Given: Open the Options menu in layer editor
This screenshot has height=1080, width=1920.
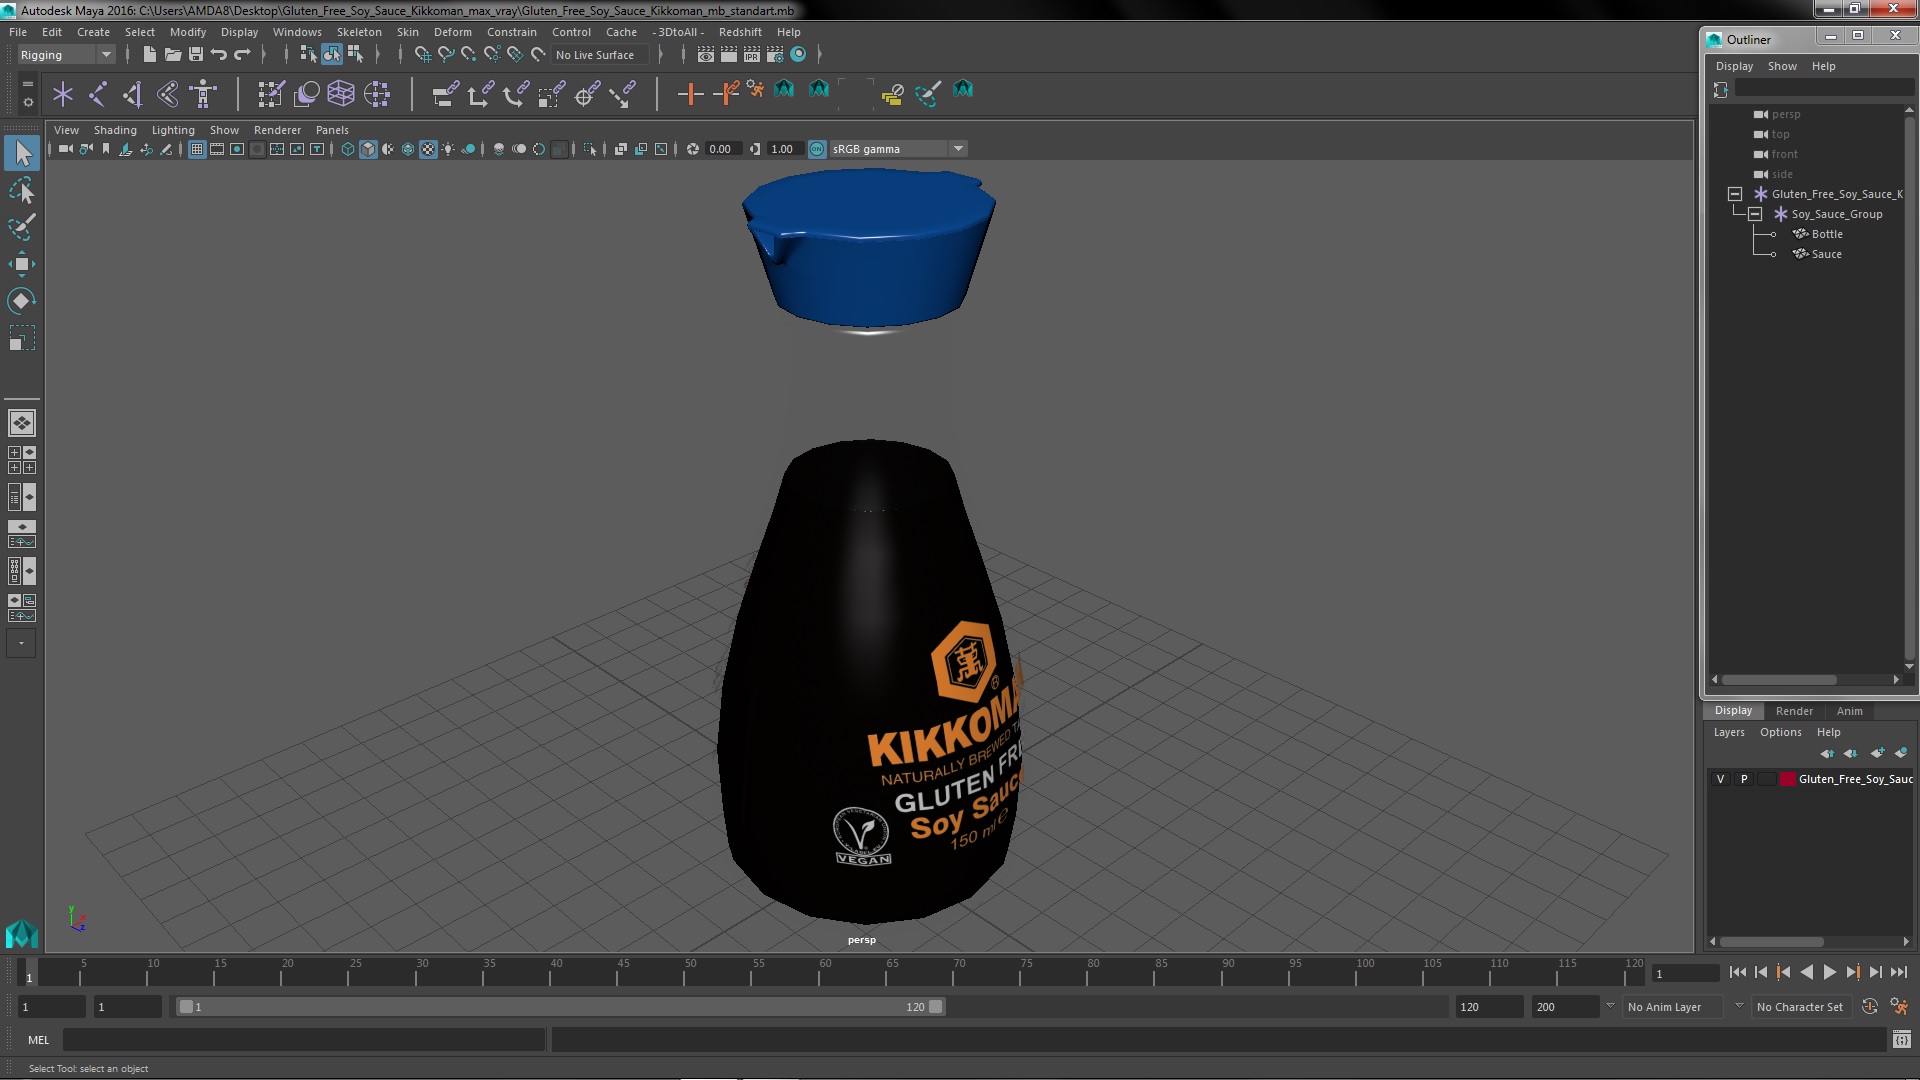Looking at the screenshot, I should point(1780,732).
